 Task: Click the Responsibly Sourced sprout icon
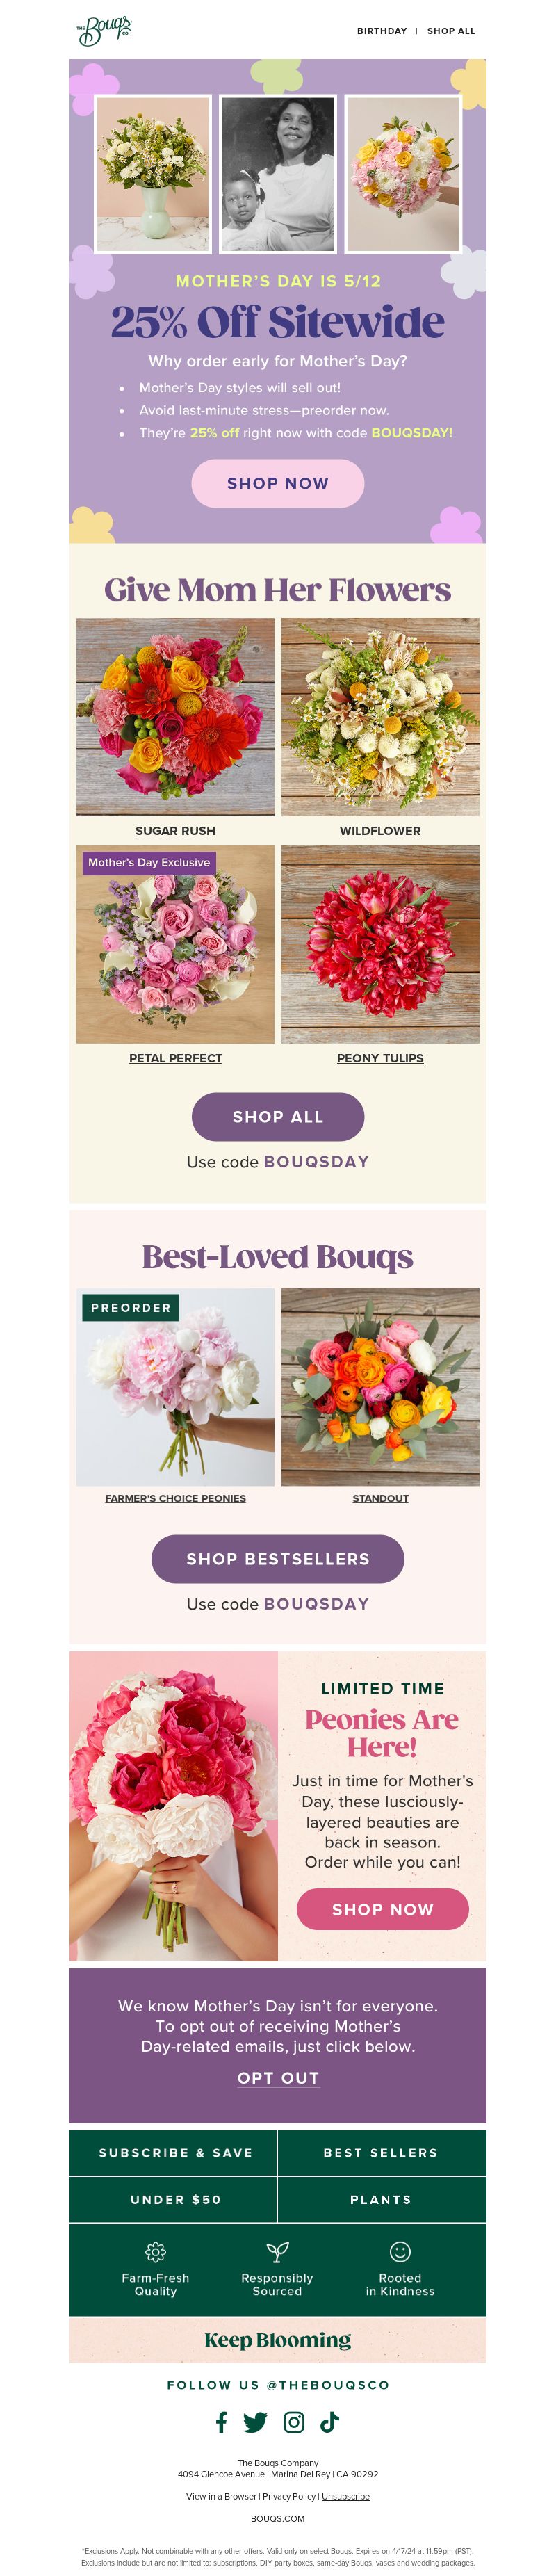[x=277, y=2251]
